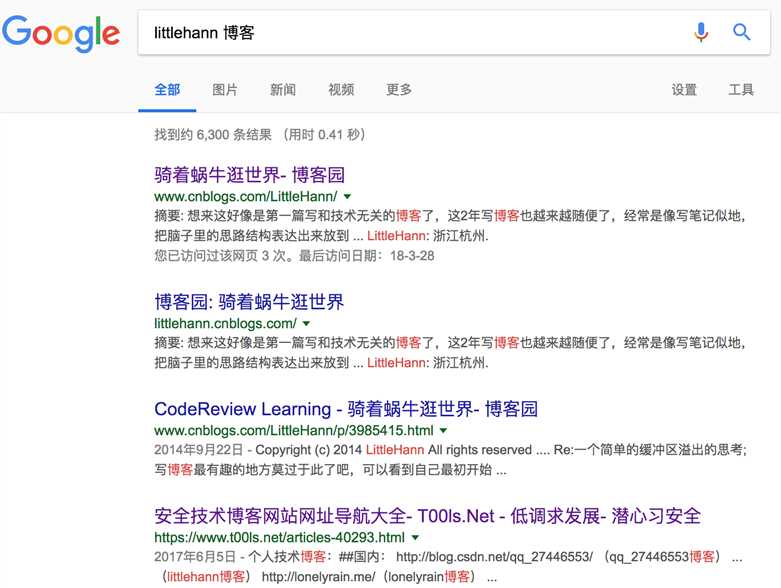Click snippet text http://blog.csdn.net/qq_27446553/
781x588 pixels.
(494, 557)
